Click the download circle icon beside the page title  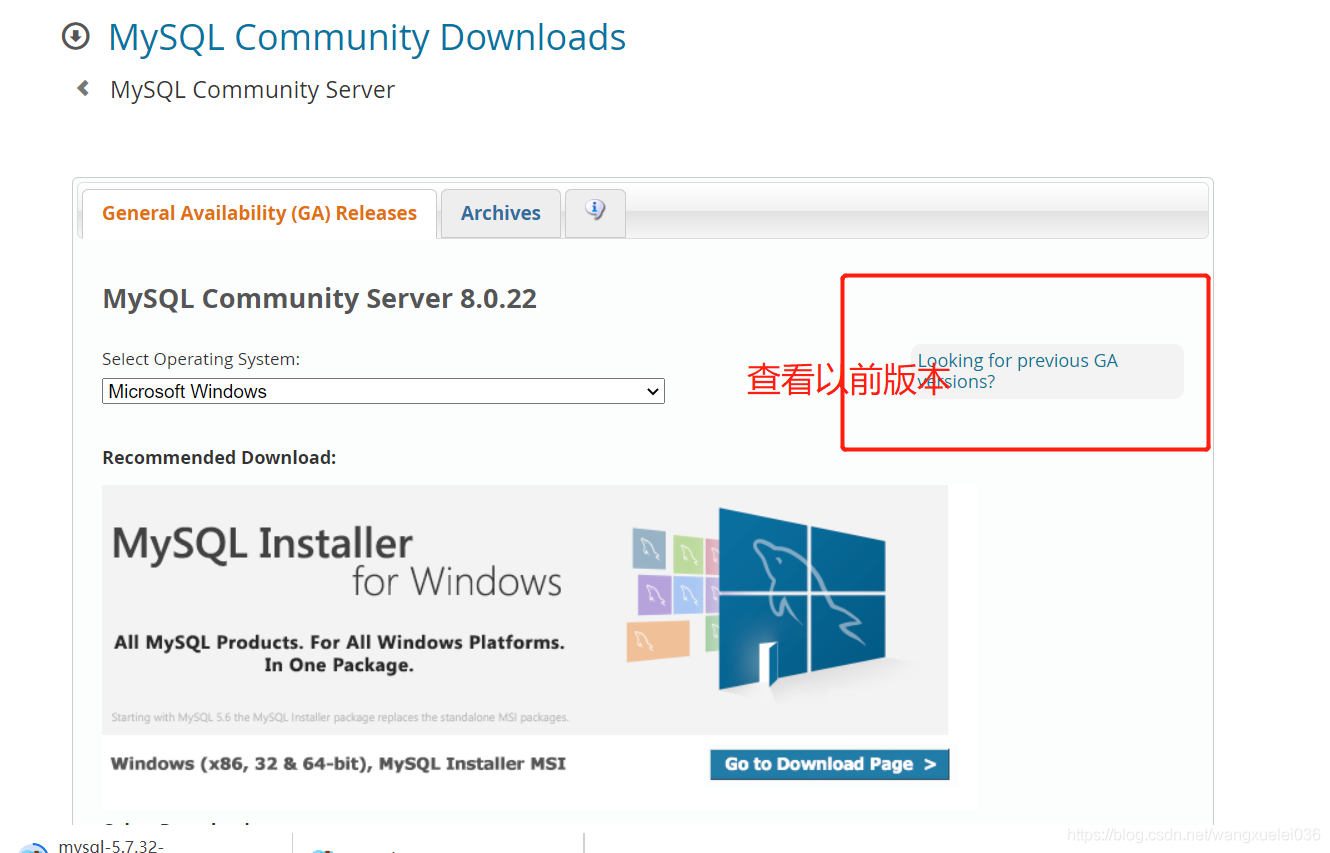tap(75, 37)
